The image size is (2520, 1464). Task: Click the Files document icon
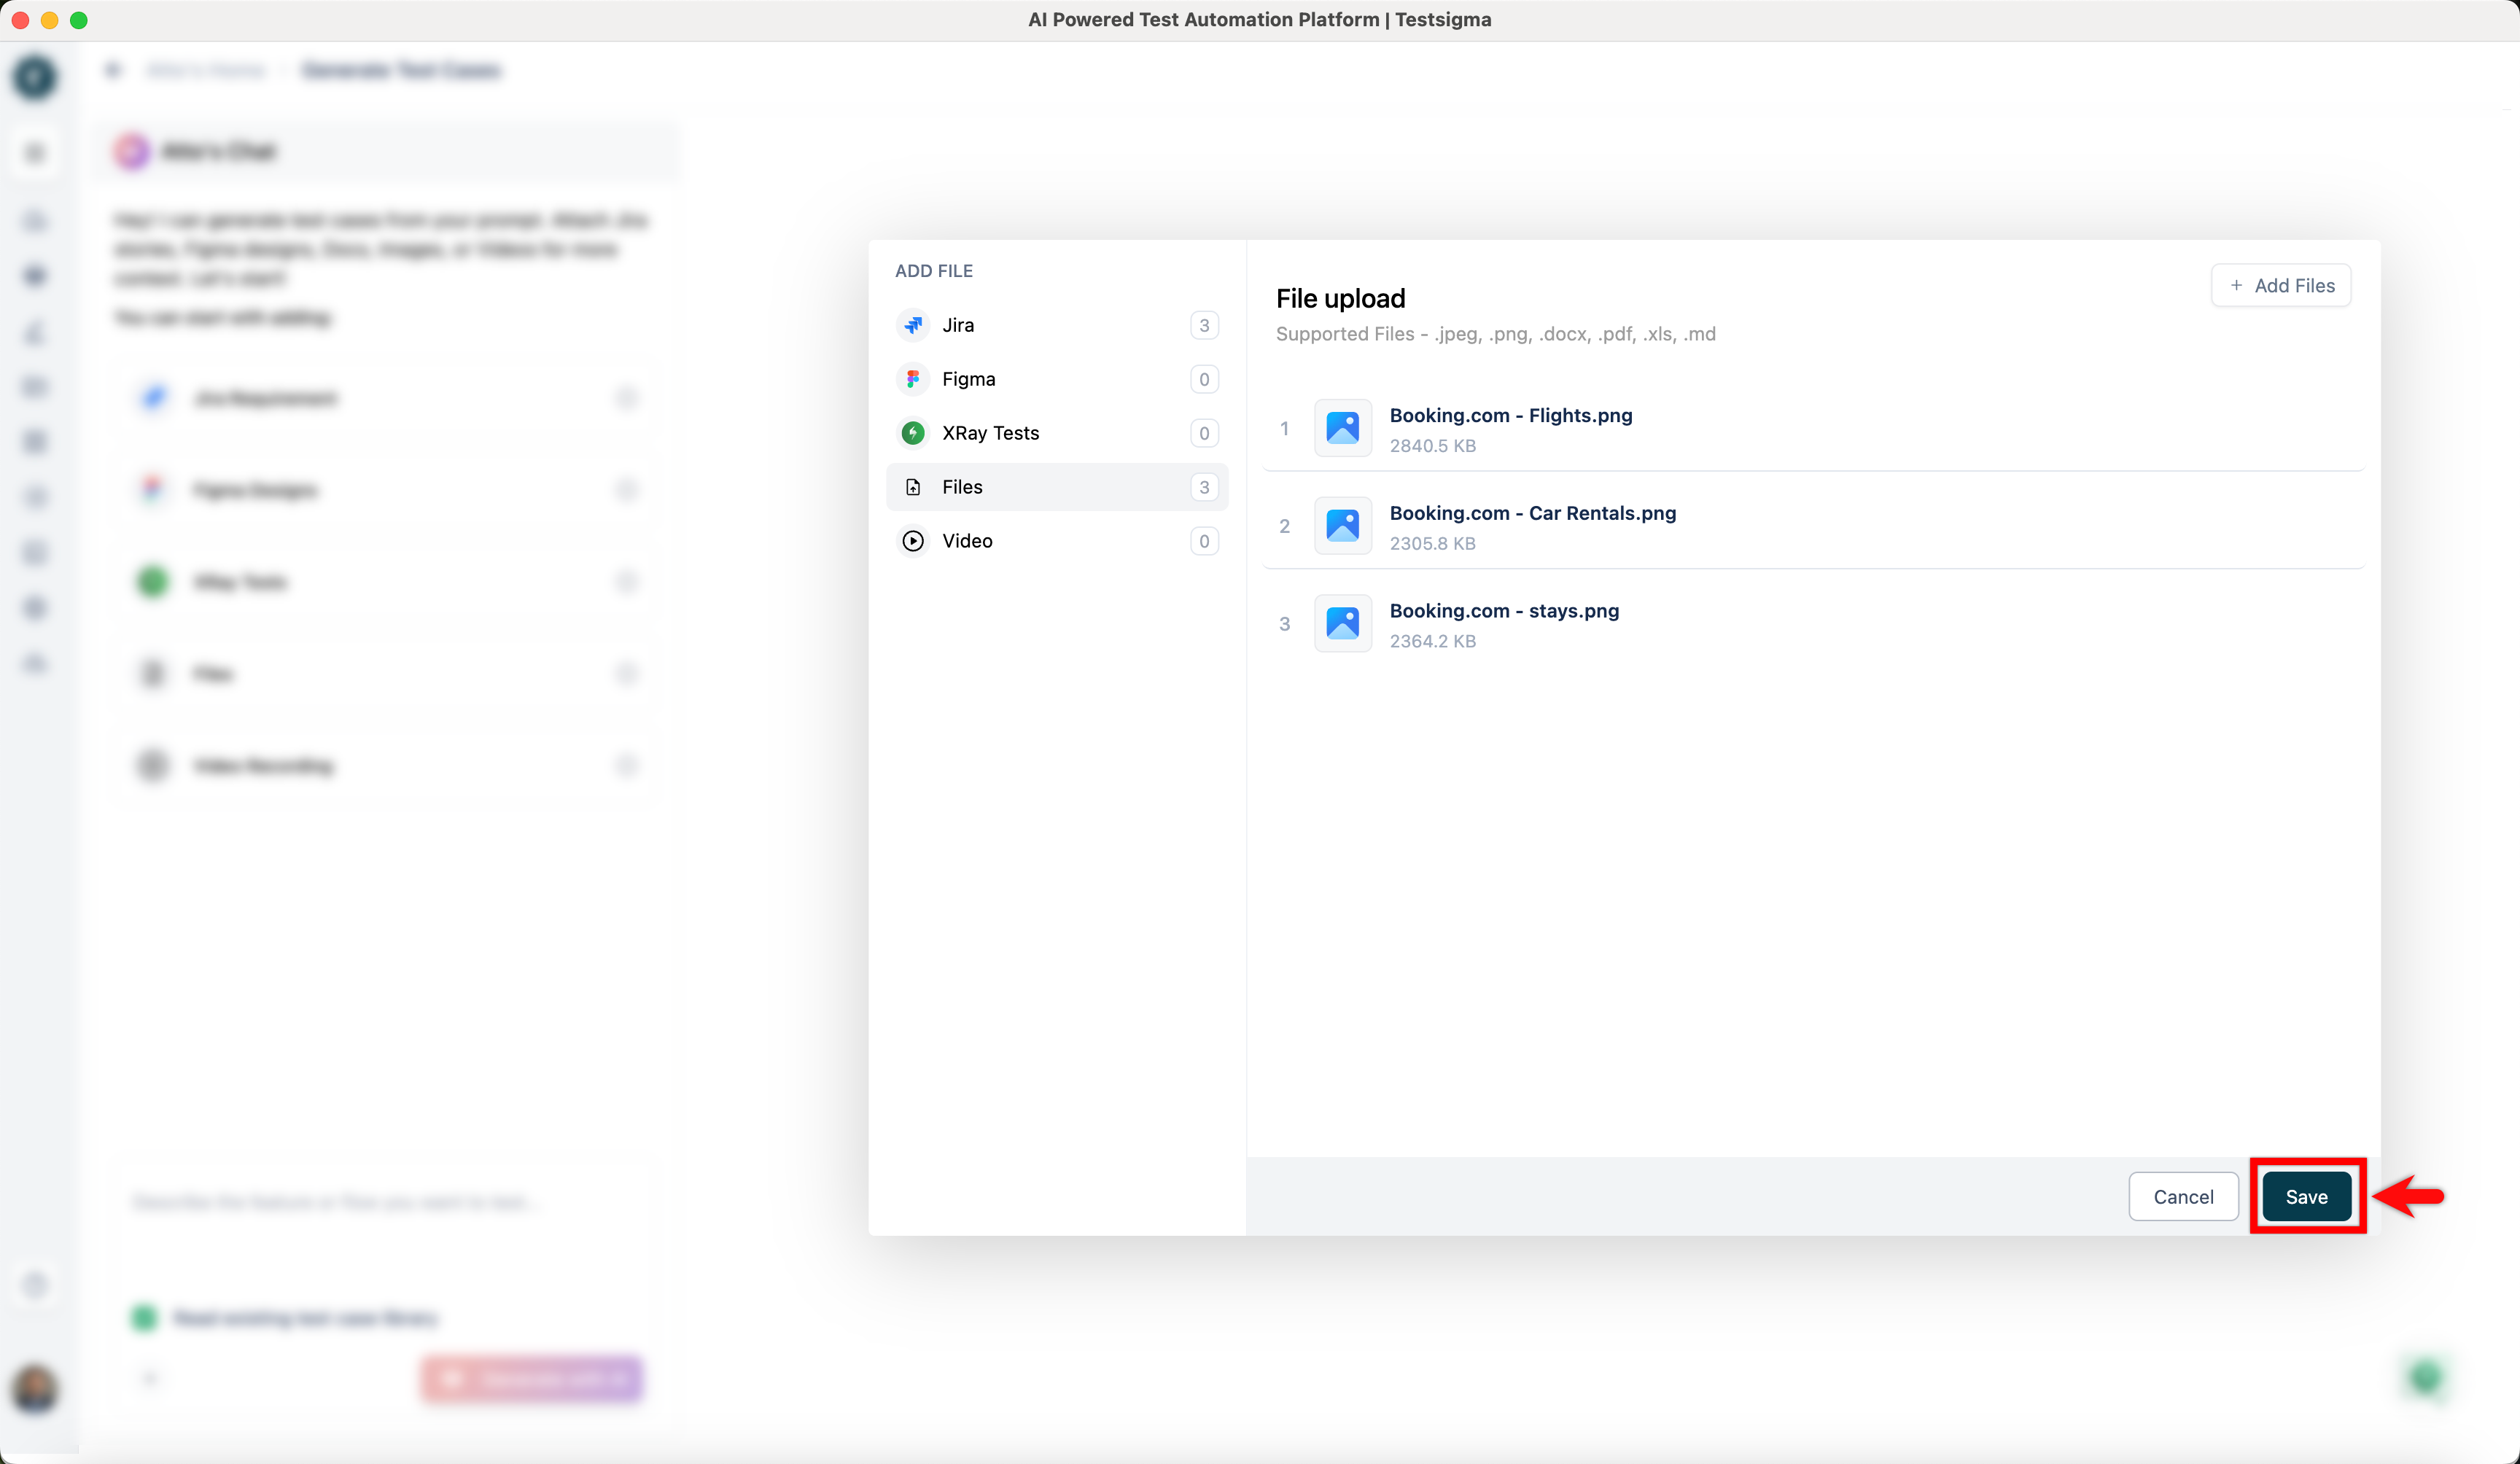tap(912, 487)
